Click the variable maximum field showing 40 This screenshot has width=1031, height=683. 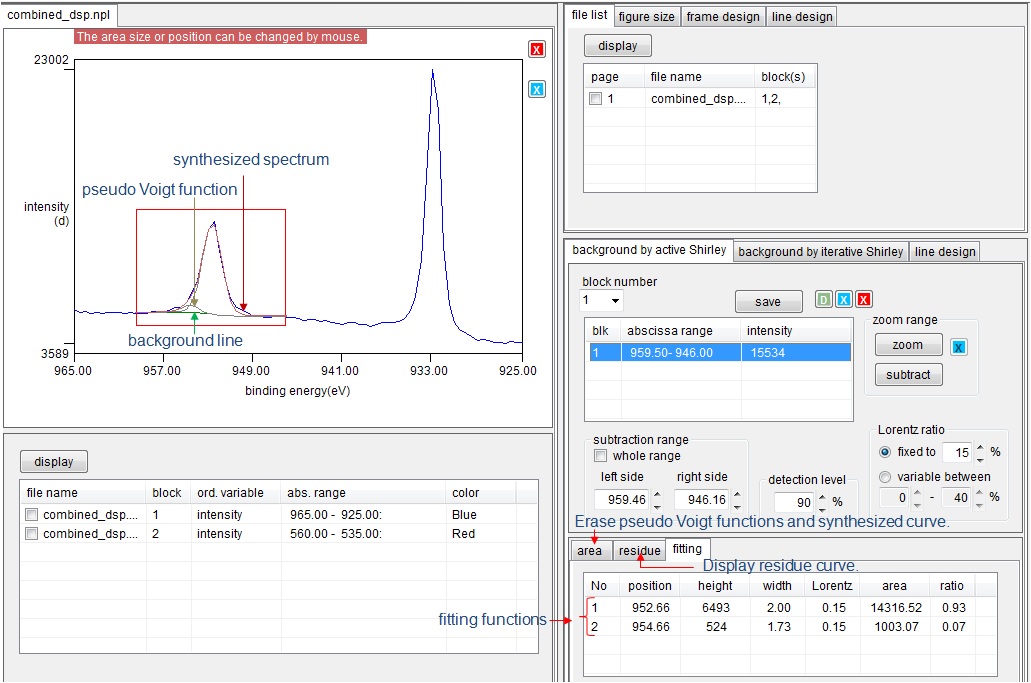[x=958, y=498]
